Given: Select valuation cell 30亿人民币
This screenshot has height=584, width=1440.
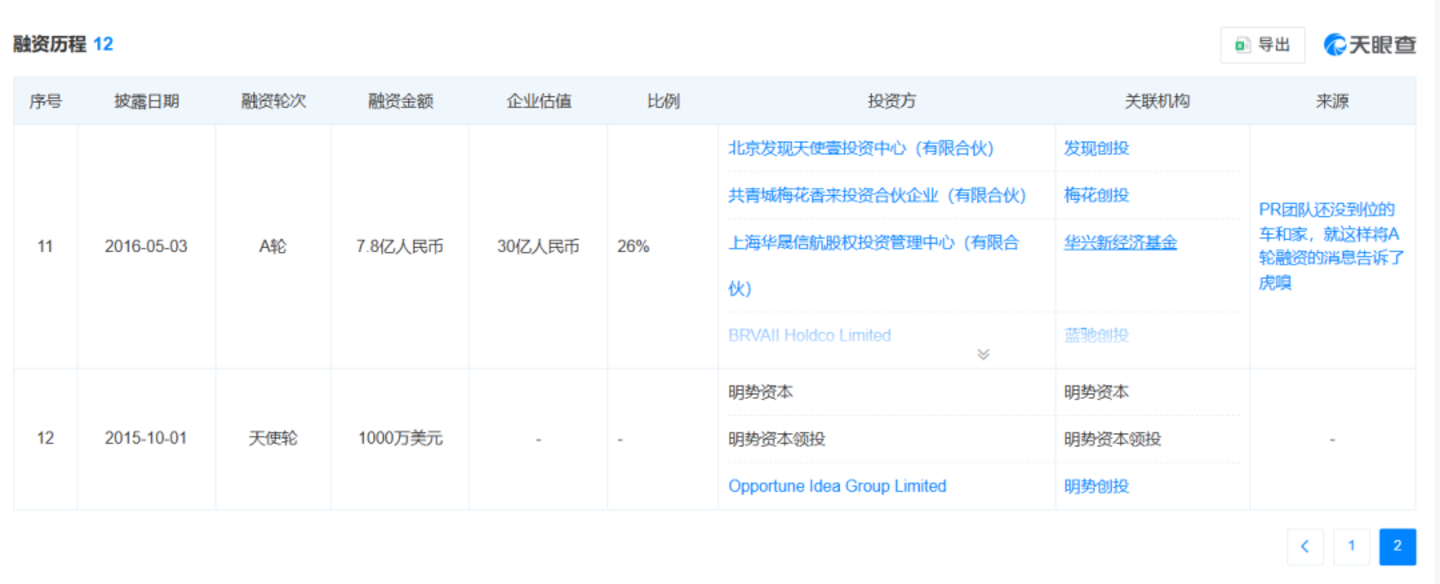Looking at the screenshot, I should [538, 246].
